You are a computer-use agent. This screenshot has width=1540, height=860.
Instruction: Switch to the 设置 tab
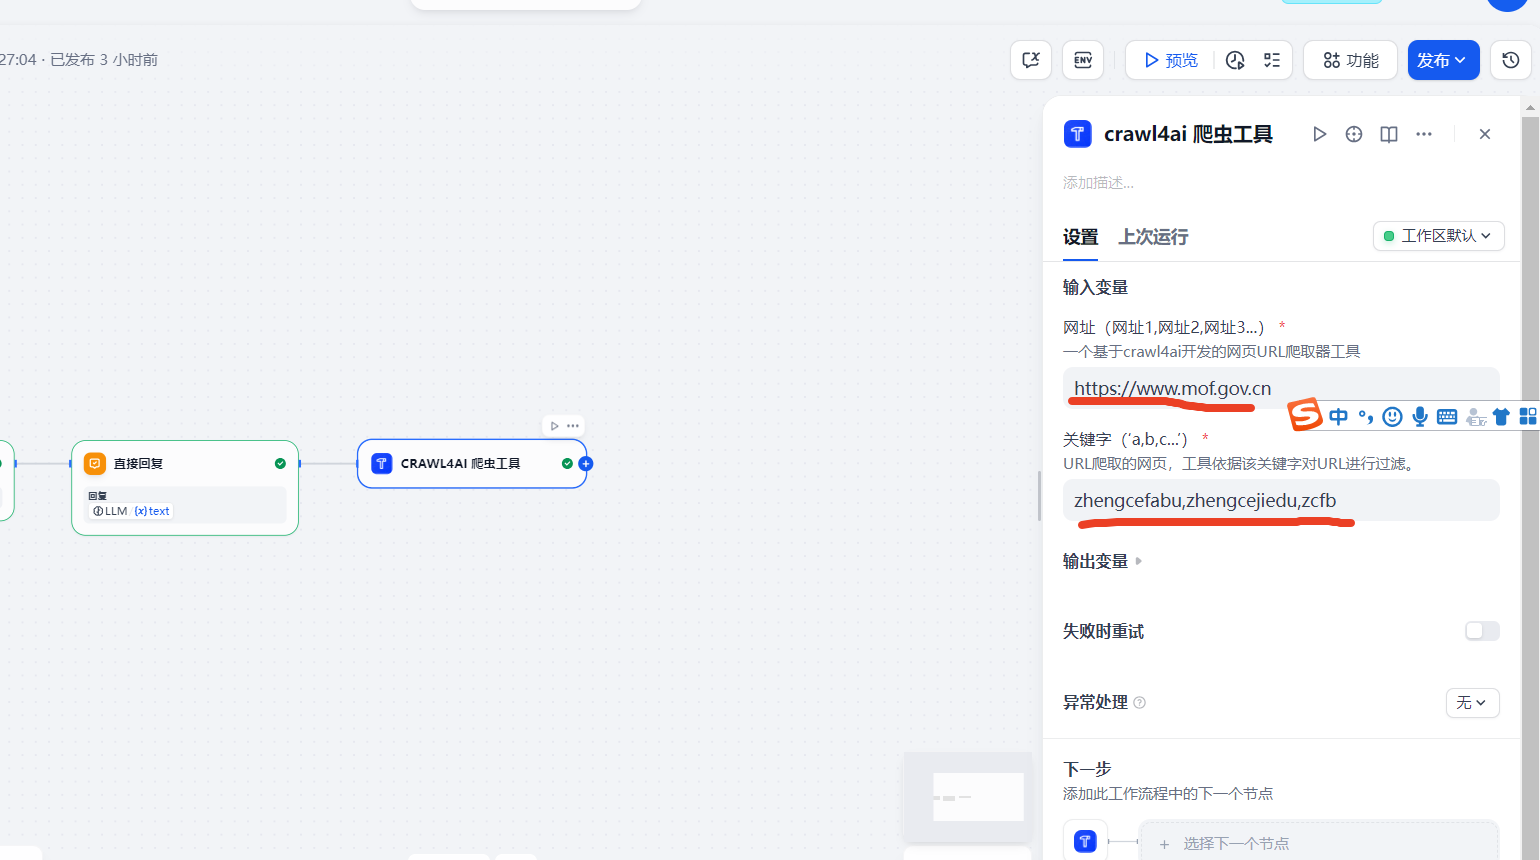click(x=1080, y=237)
